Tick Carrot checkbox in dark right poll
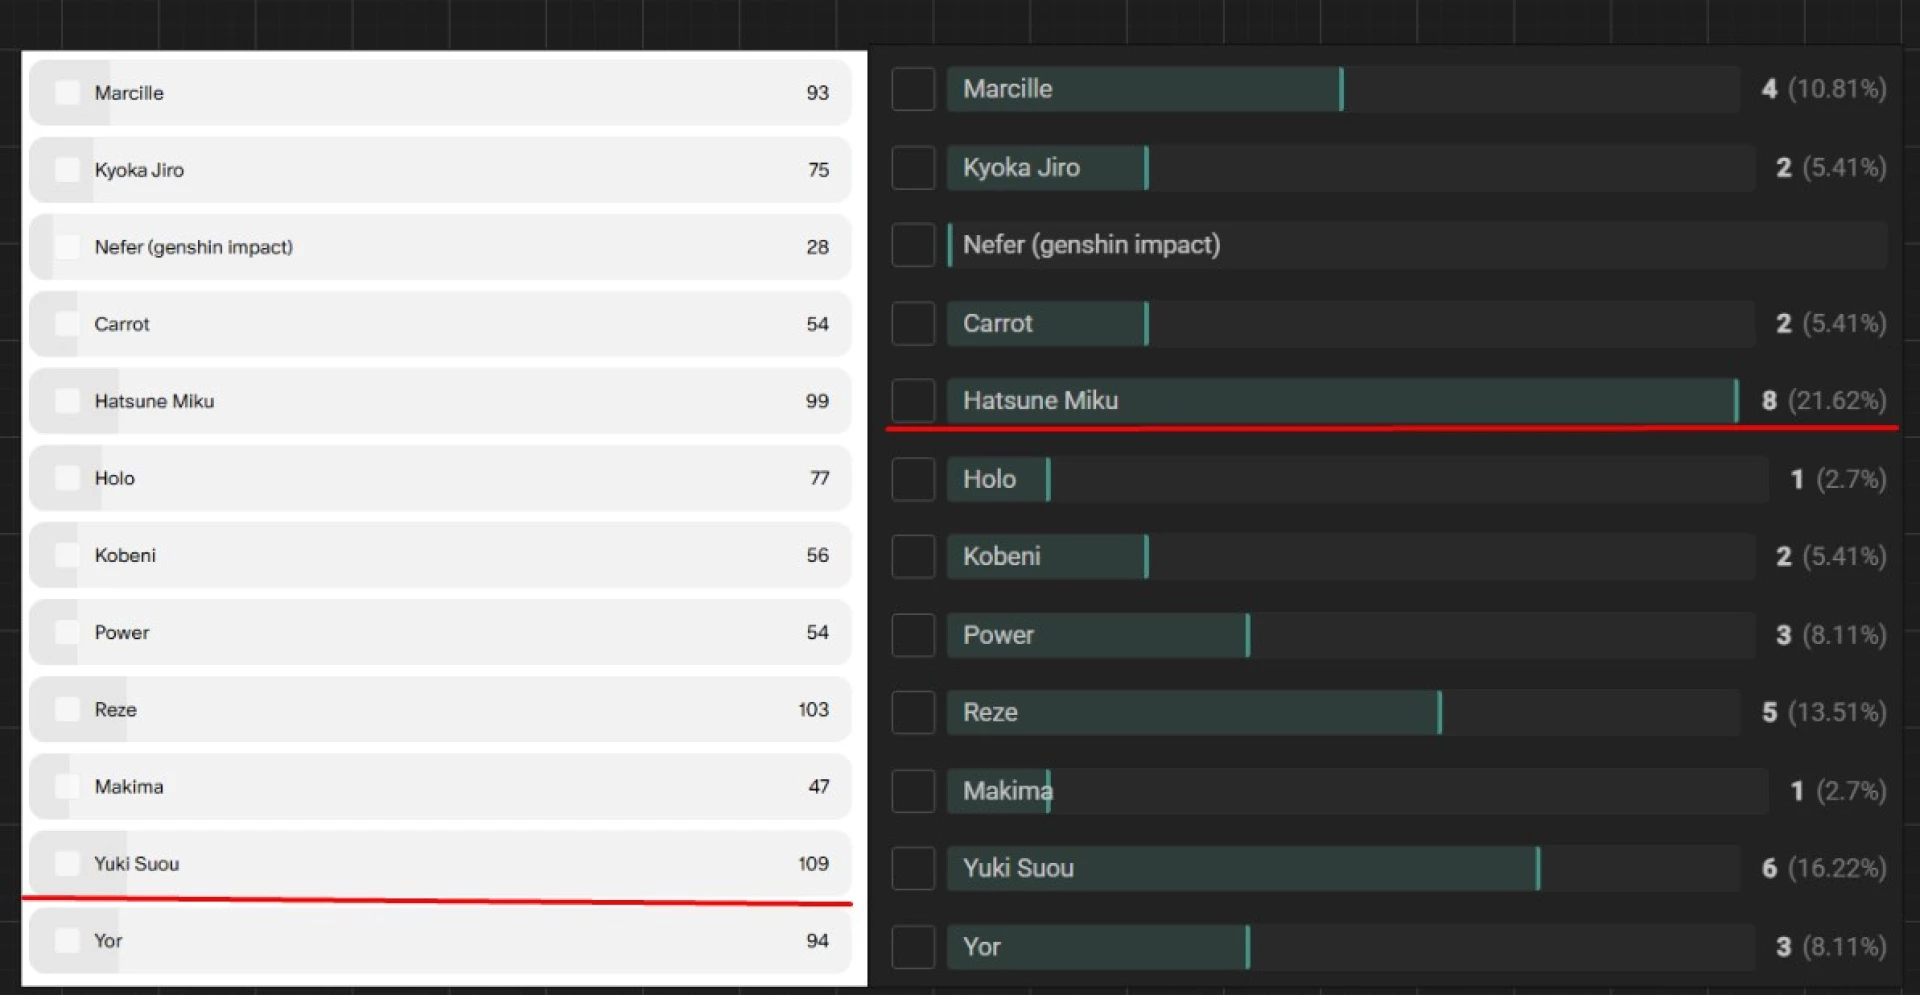1920x995 pixels. 913,323
